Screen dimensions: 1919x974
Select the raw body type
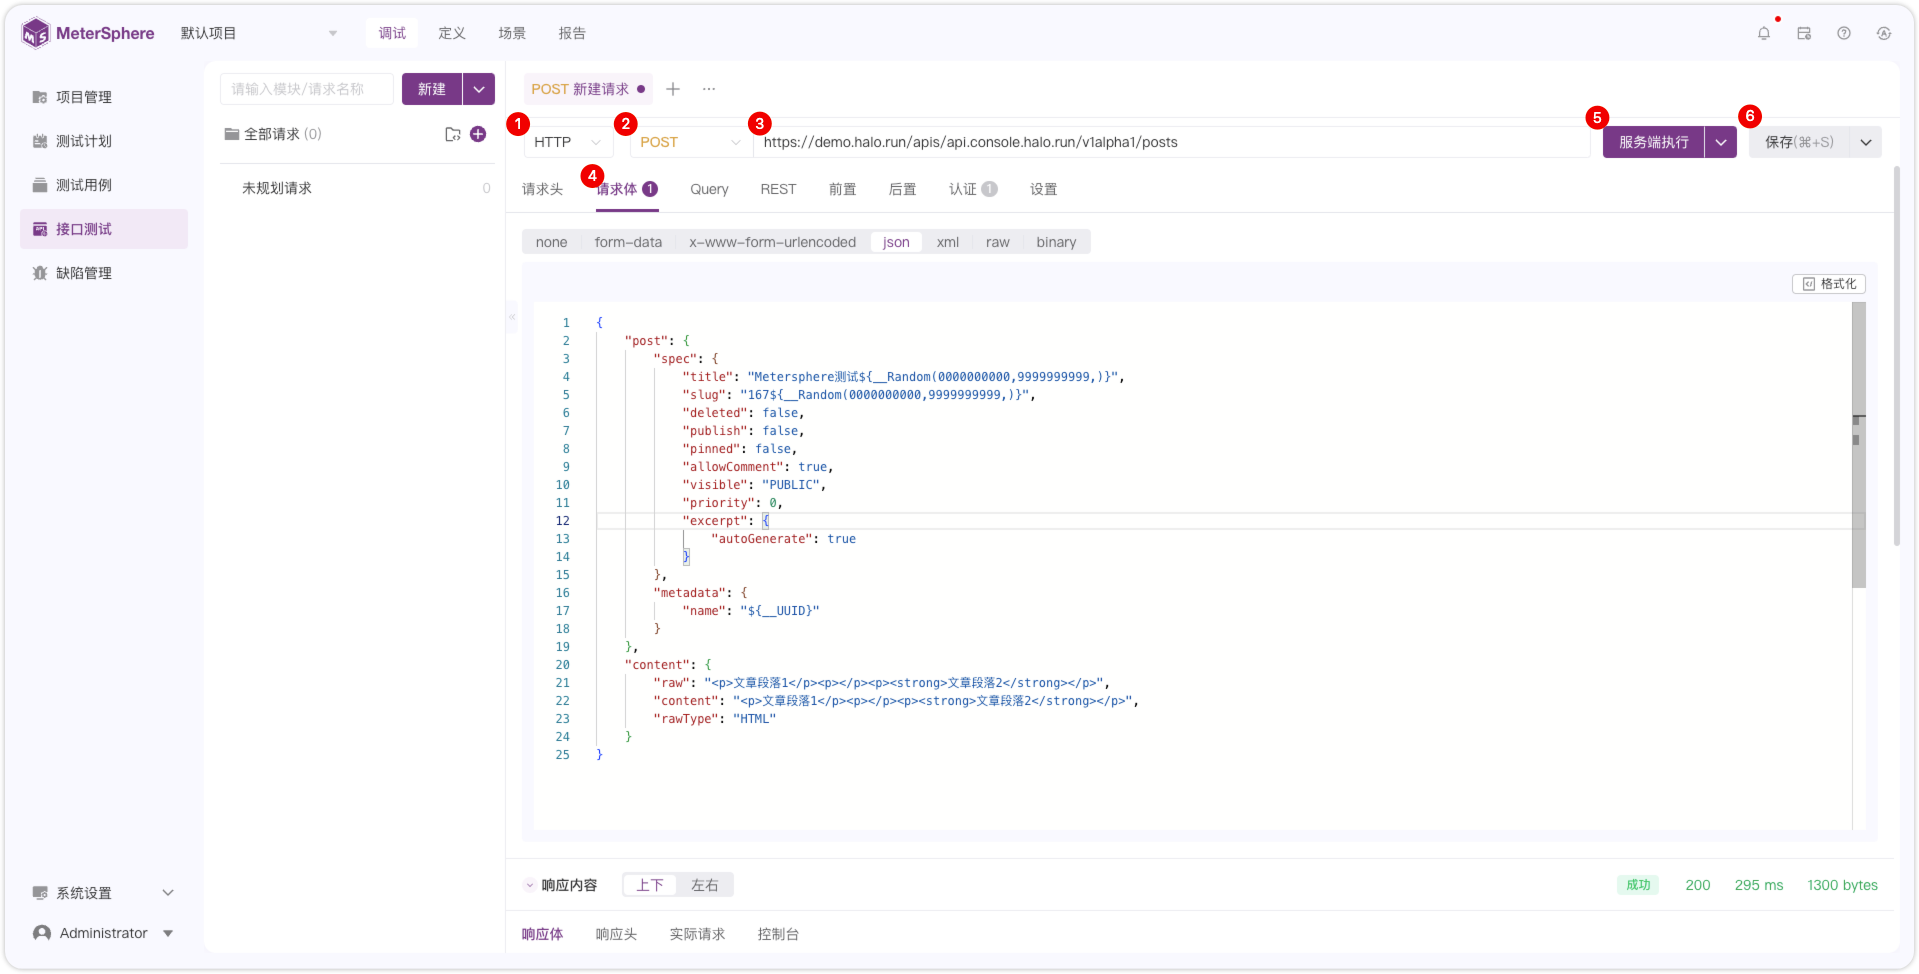click(997, 242)
